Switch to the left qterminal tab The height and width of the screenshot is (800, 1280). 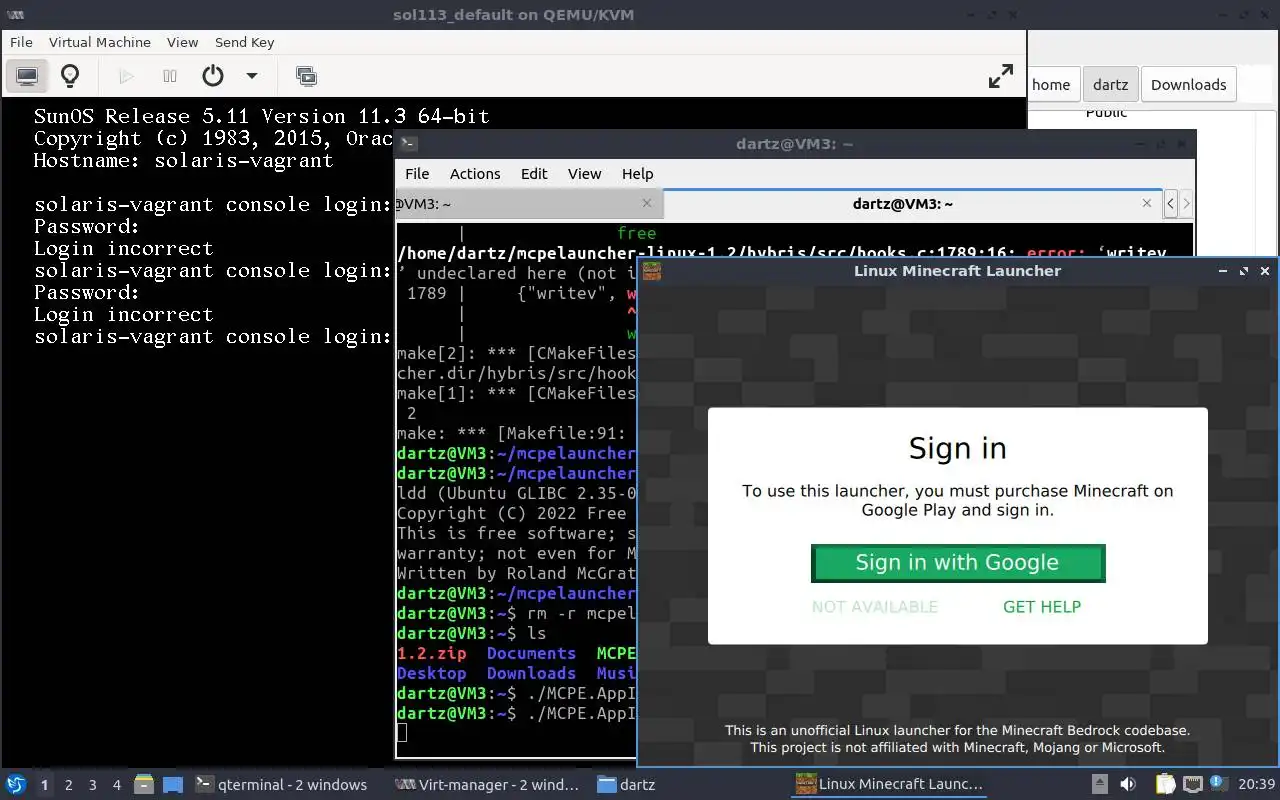coord(528,203)
